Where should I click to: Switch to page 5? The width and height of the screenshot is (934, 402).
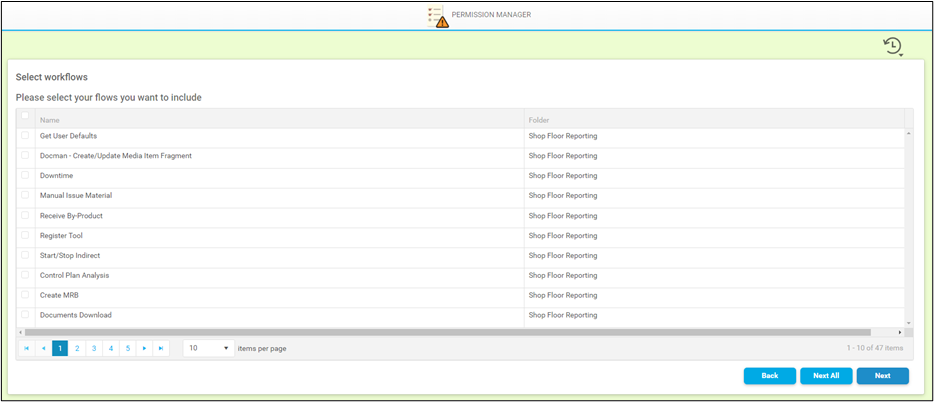[x=127, y=348]
